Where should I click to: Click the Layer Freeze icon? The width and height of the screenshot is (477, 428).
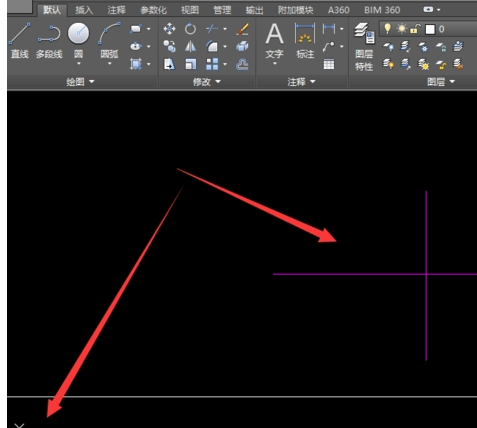pyautogui.click(x=423, y=47)
